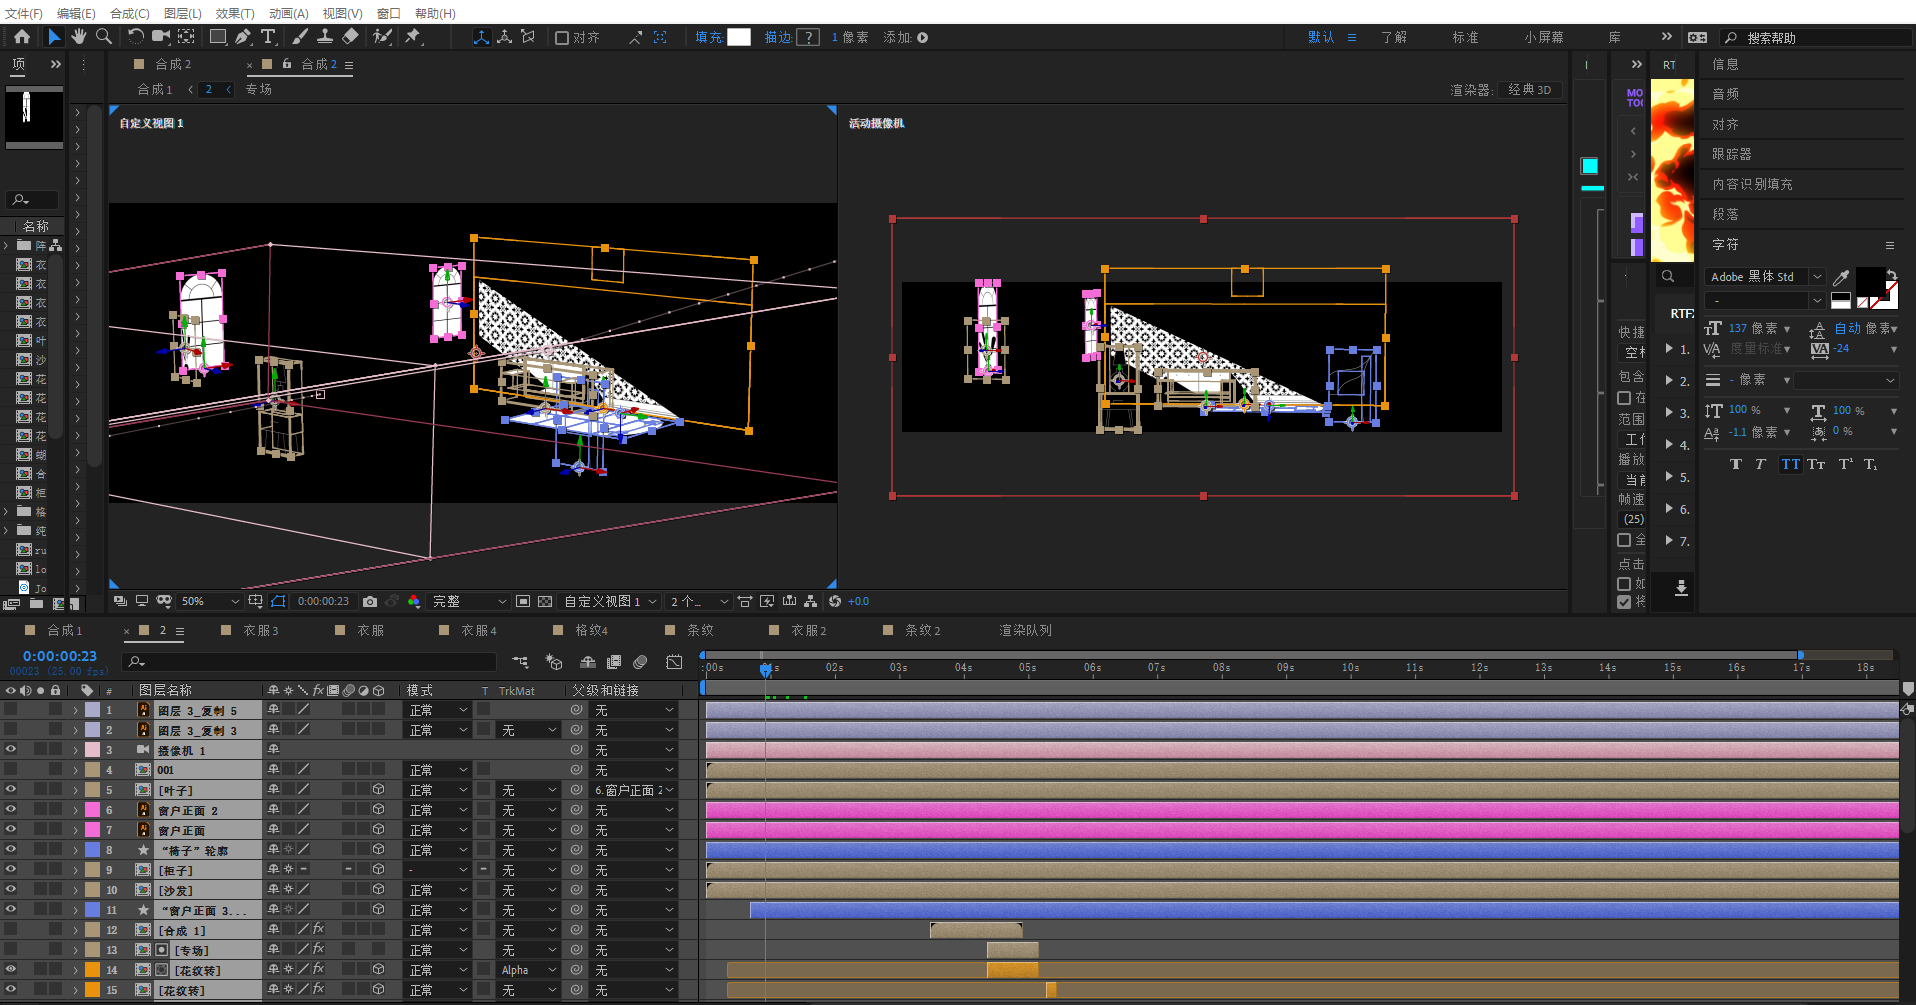The height and width of the screenshot is (1005, 1916).
Task: Activate the Puppet Pin tool
Action: (x=412, y=37)
